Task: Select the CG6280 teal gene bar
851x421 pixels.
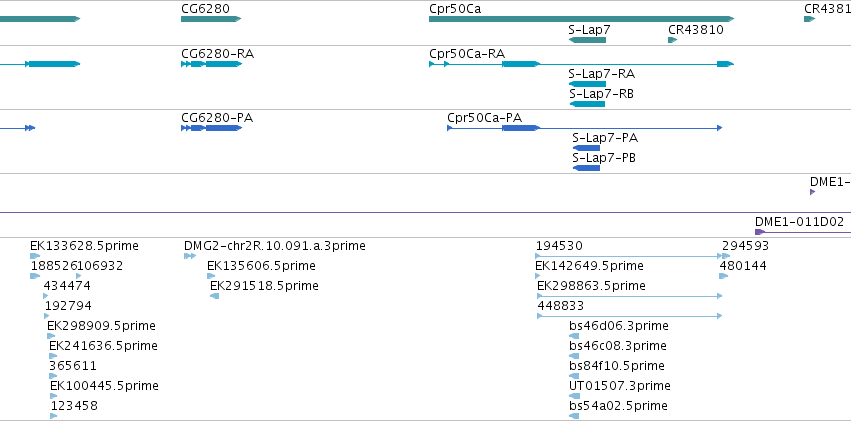Action: pos(211,19)
